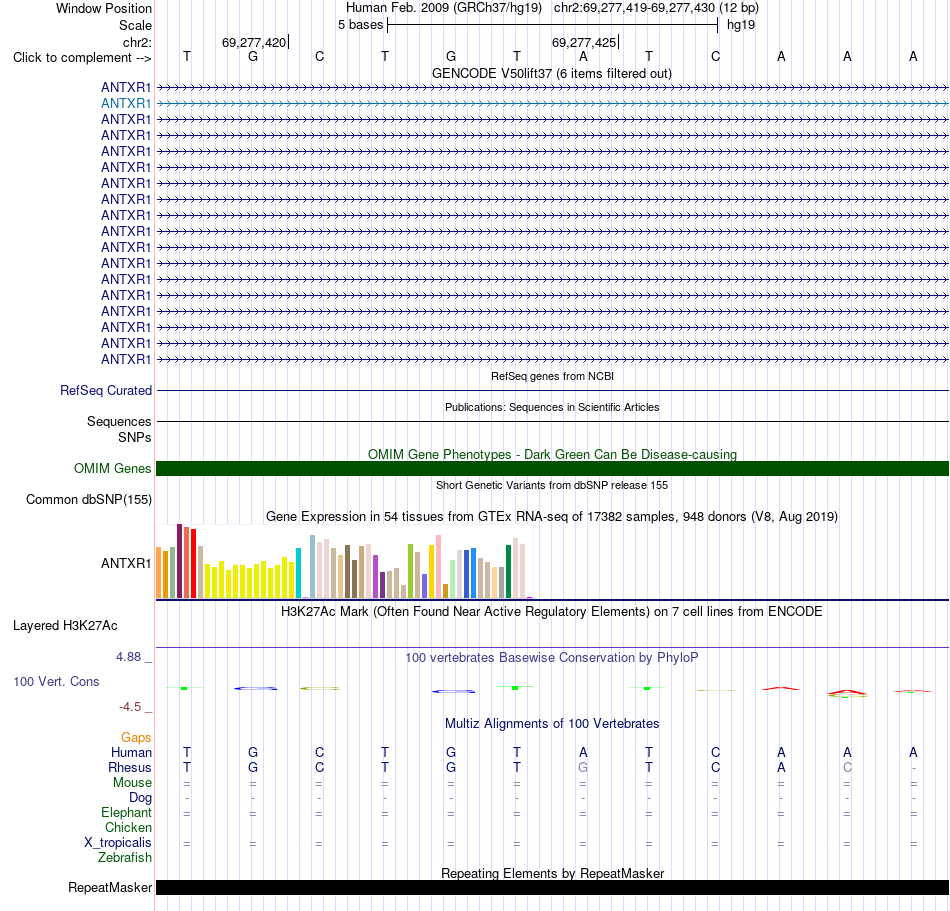Image resolution: width=950 pixels, height=911 pixels.
Task: Click the 'SNPs' label under Sequences
Action: coord(135,437)
